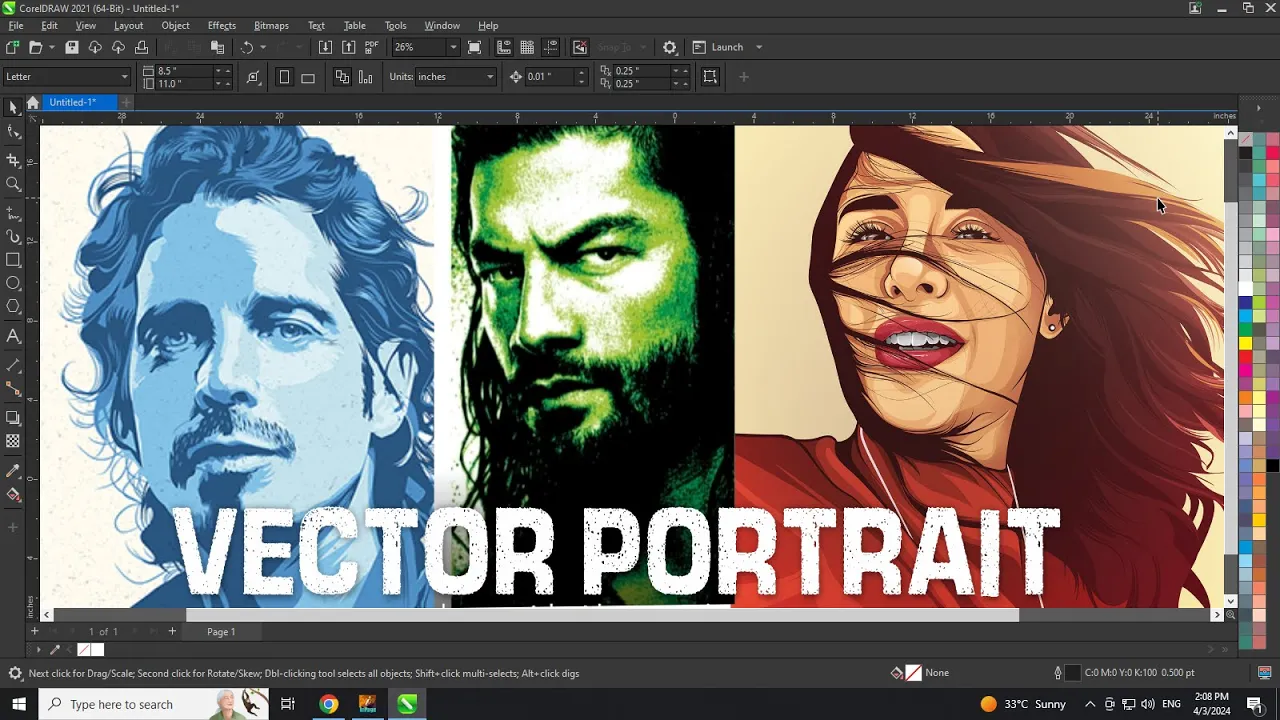The image size is (1280, 720).
Task: Click the horizontal scrollbar thumb
Action: [602, 615]
